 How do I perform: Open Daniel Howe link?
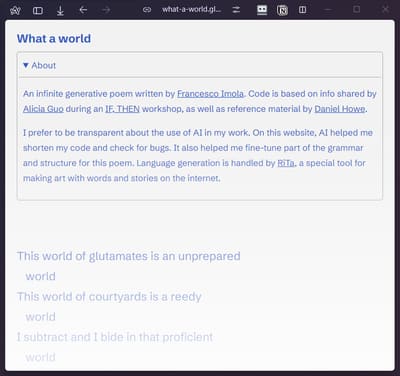point(340,109)
